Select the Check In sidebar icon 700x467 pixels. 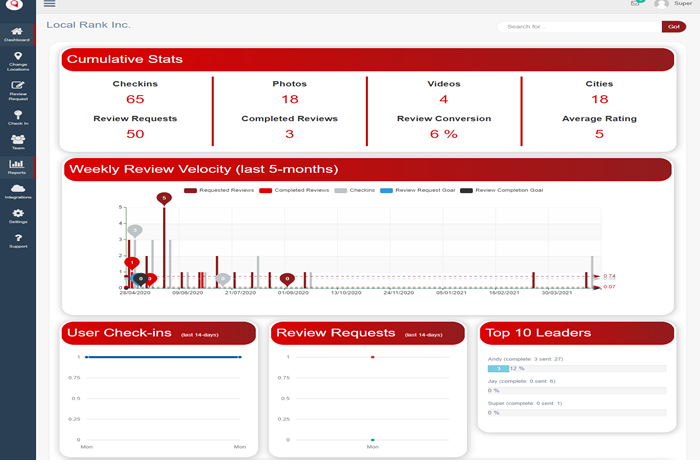tap(17, 116)
